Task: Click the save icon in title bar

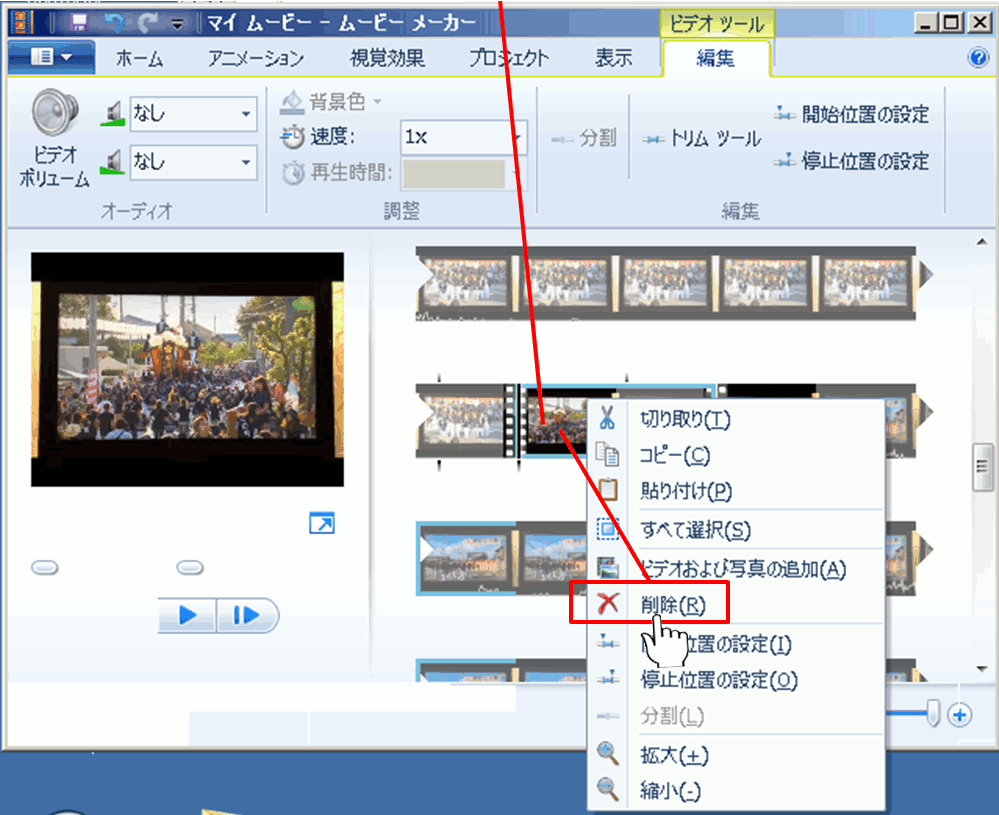Action: click(x=79, y=22)
